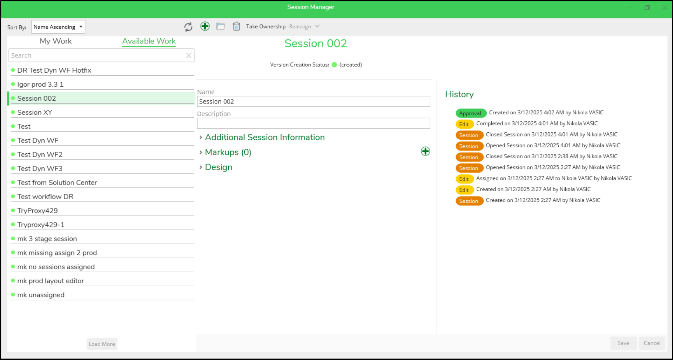673x360 pixels.
Task: Switch to the Available Work tab
Action: (x=149, y=41)
